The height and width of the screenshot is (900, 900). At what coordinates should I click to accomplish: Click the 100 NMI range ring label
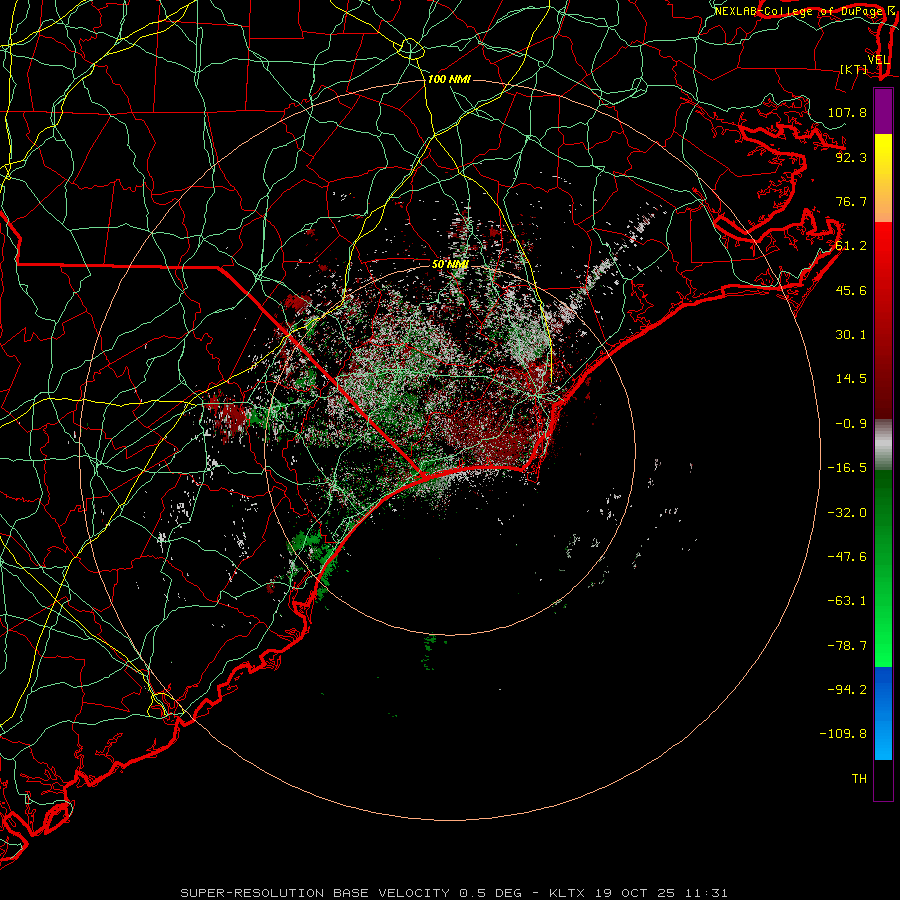click(449, 79)
